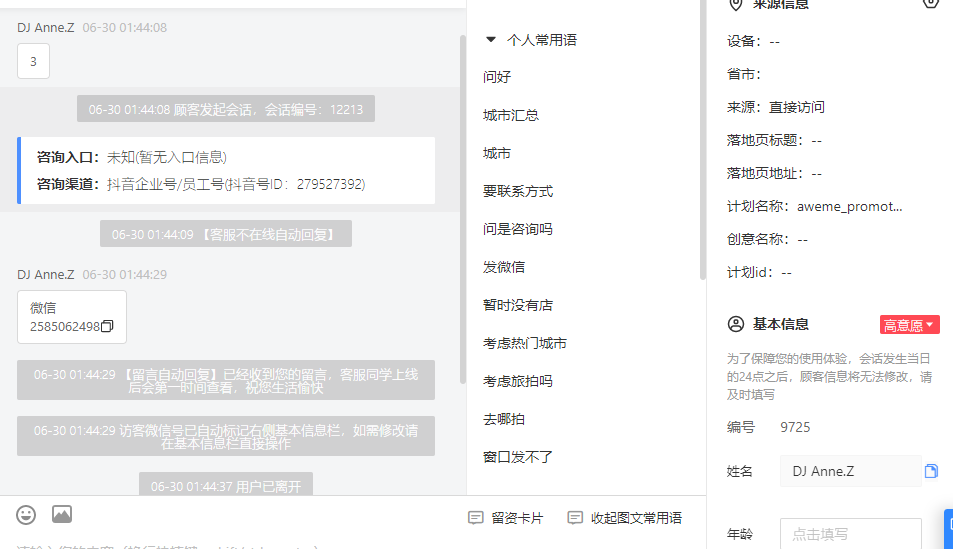Click the 咨询渠道 抖音企业号 info line
The image size is (953, 549).
[x=201, y=184]
